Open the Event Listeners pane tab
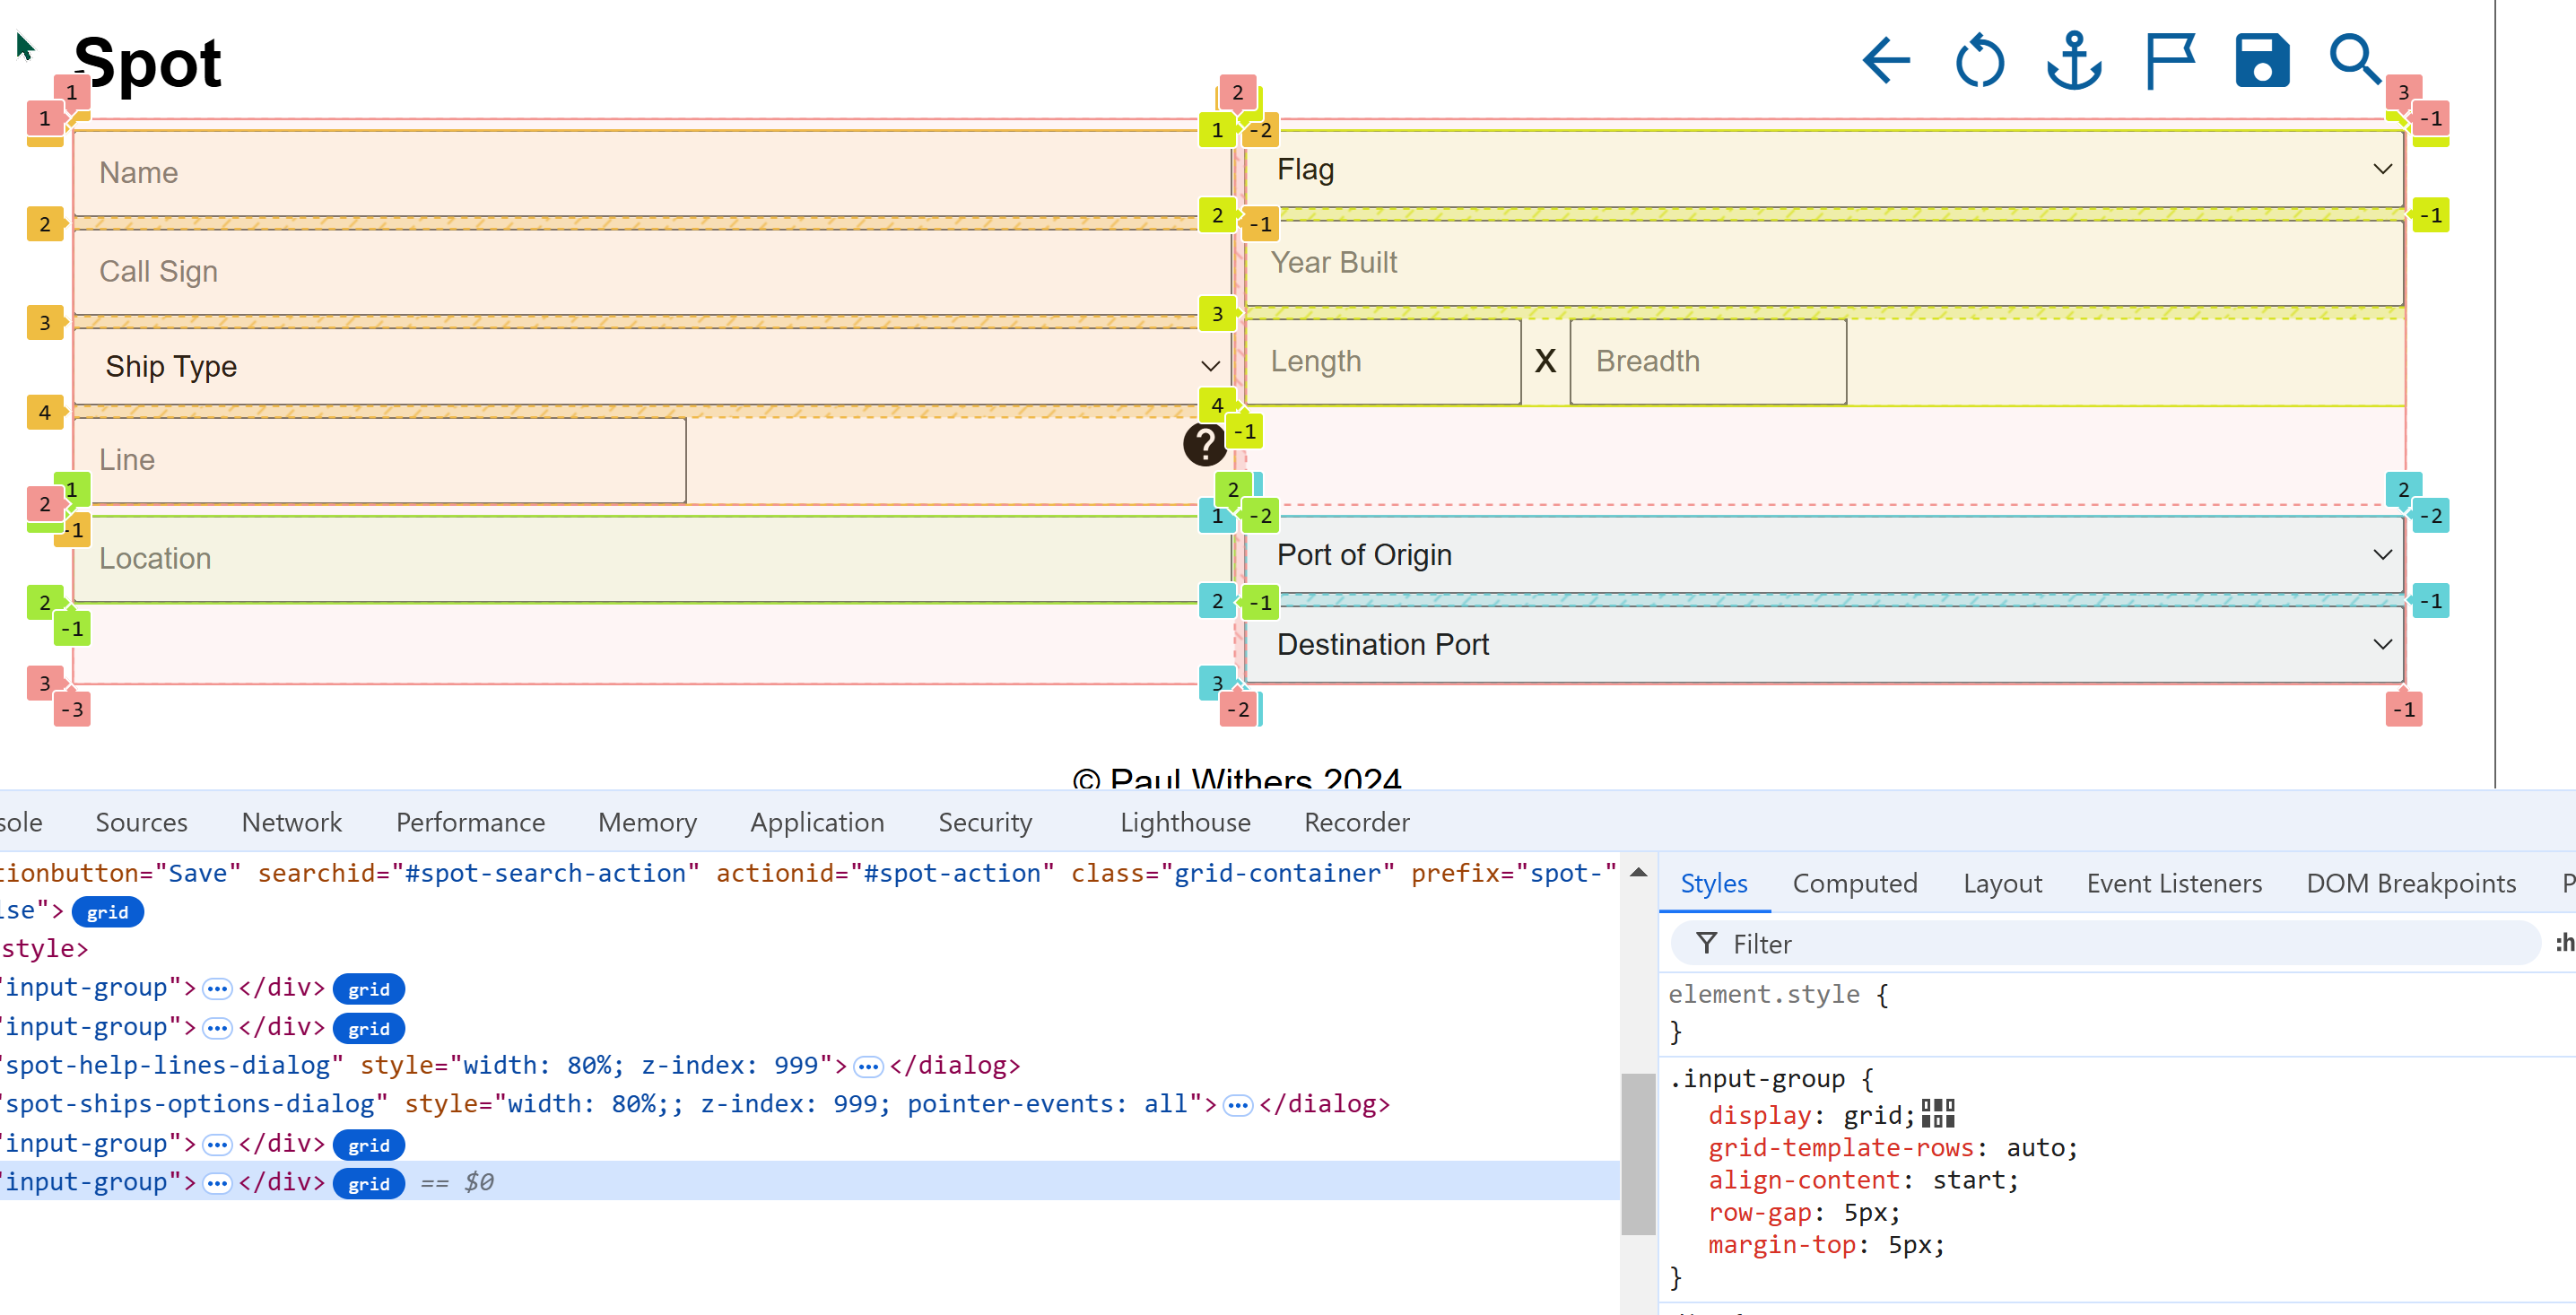Image resolution: width=2576 pixels, height=1315 pixels. 2173,883
